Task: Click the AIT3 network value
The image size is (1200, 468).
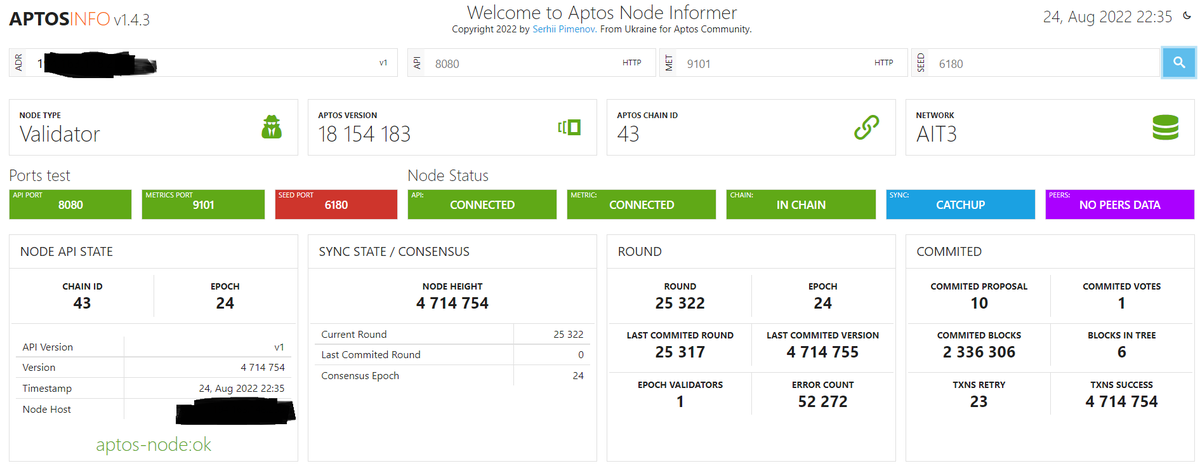Action: click(937, 134)
